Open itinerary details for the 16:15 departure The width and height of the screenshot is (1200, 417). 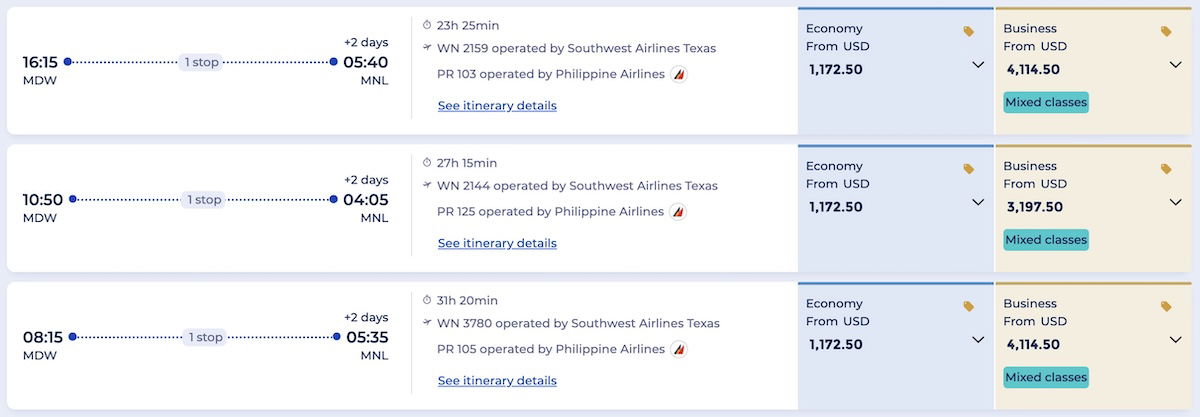pos(497,106)
